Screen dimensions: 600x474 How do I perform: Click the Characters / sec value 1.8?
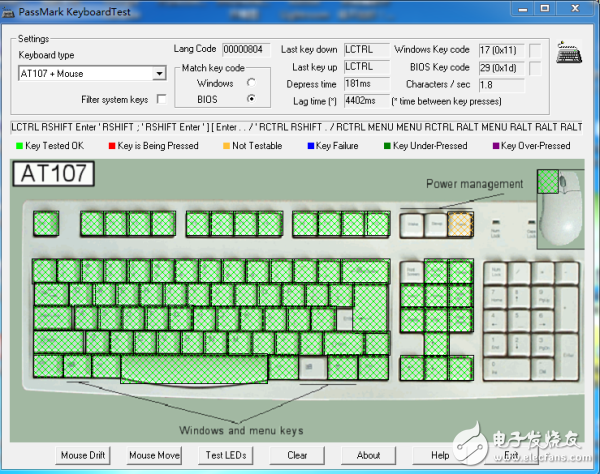pos(501,85)
